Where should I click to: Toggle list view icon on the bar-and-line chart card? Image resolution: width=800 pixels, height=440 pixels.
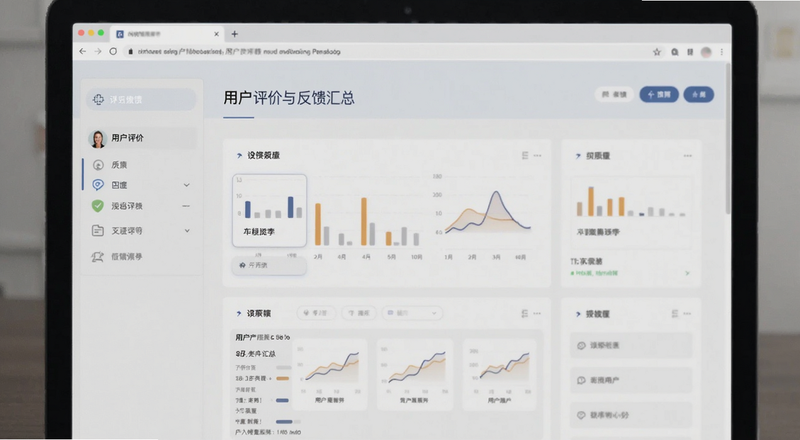(x=525, y=155)
